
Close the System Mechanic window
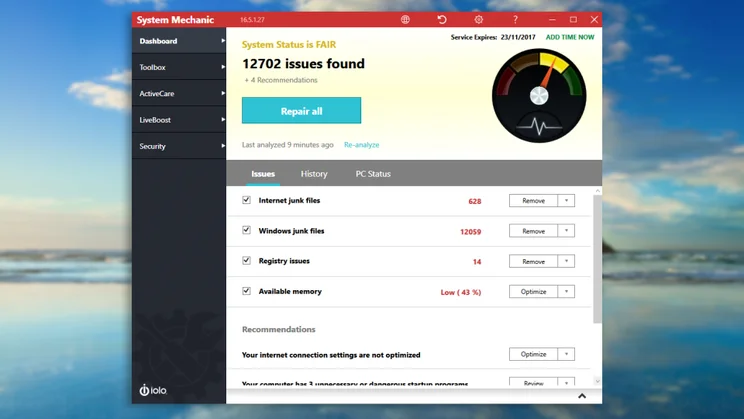[594, 19]
